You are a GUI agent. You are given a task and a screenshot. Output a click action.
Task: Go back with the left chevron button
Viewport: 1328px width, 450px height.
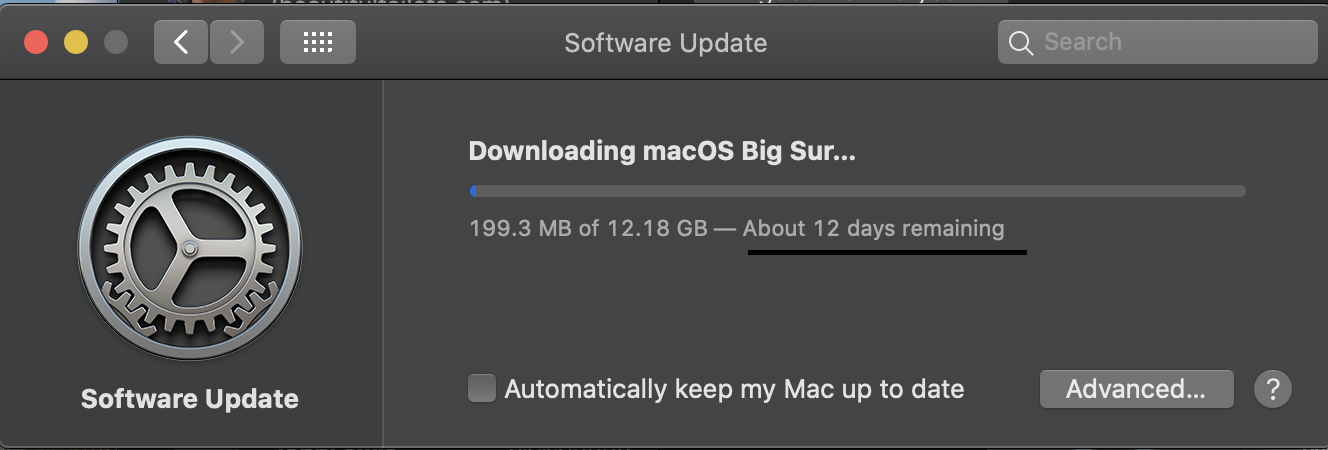pyautogui.click(x=181, y=42)
